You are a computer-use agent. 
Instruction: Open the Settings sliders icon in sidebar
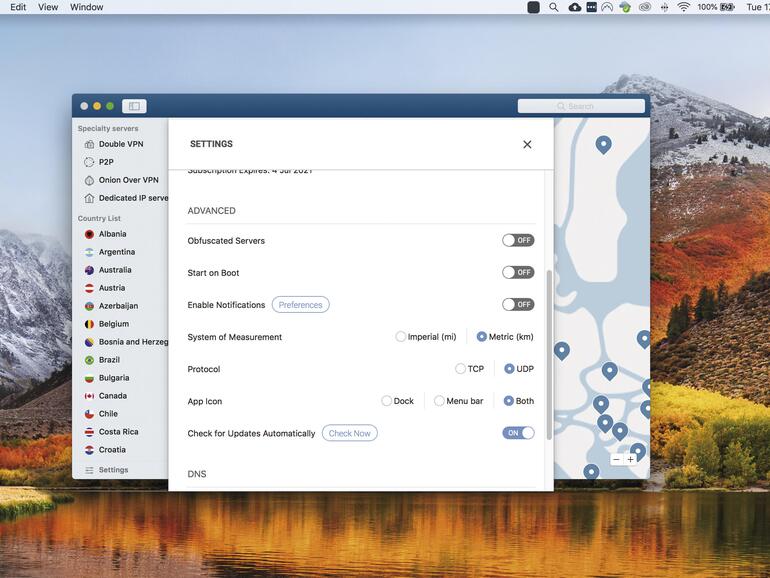point(89,470)
